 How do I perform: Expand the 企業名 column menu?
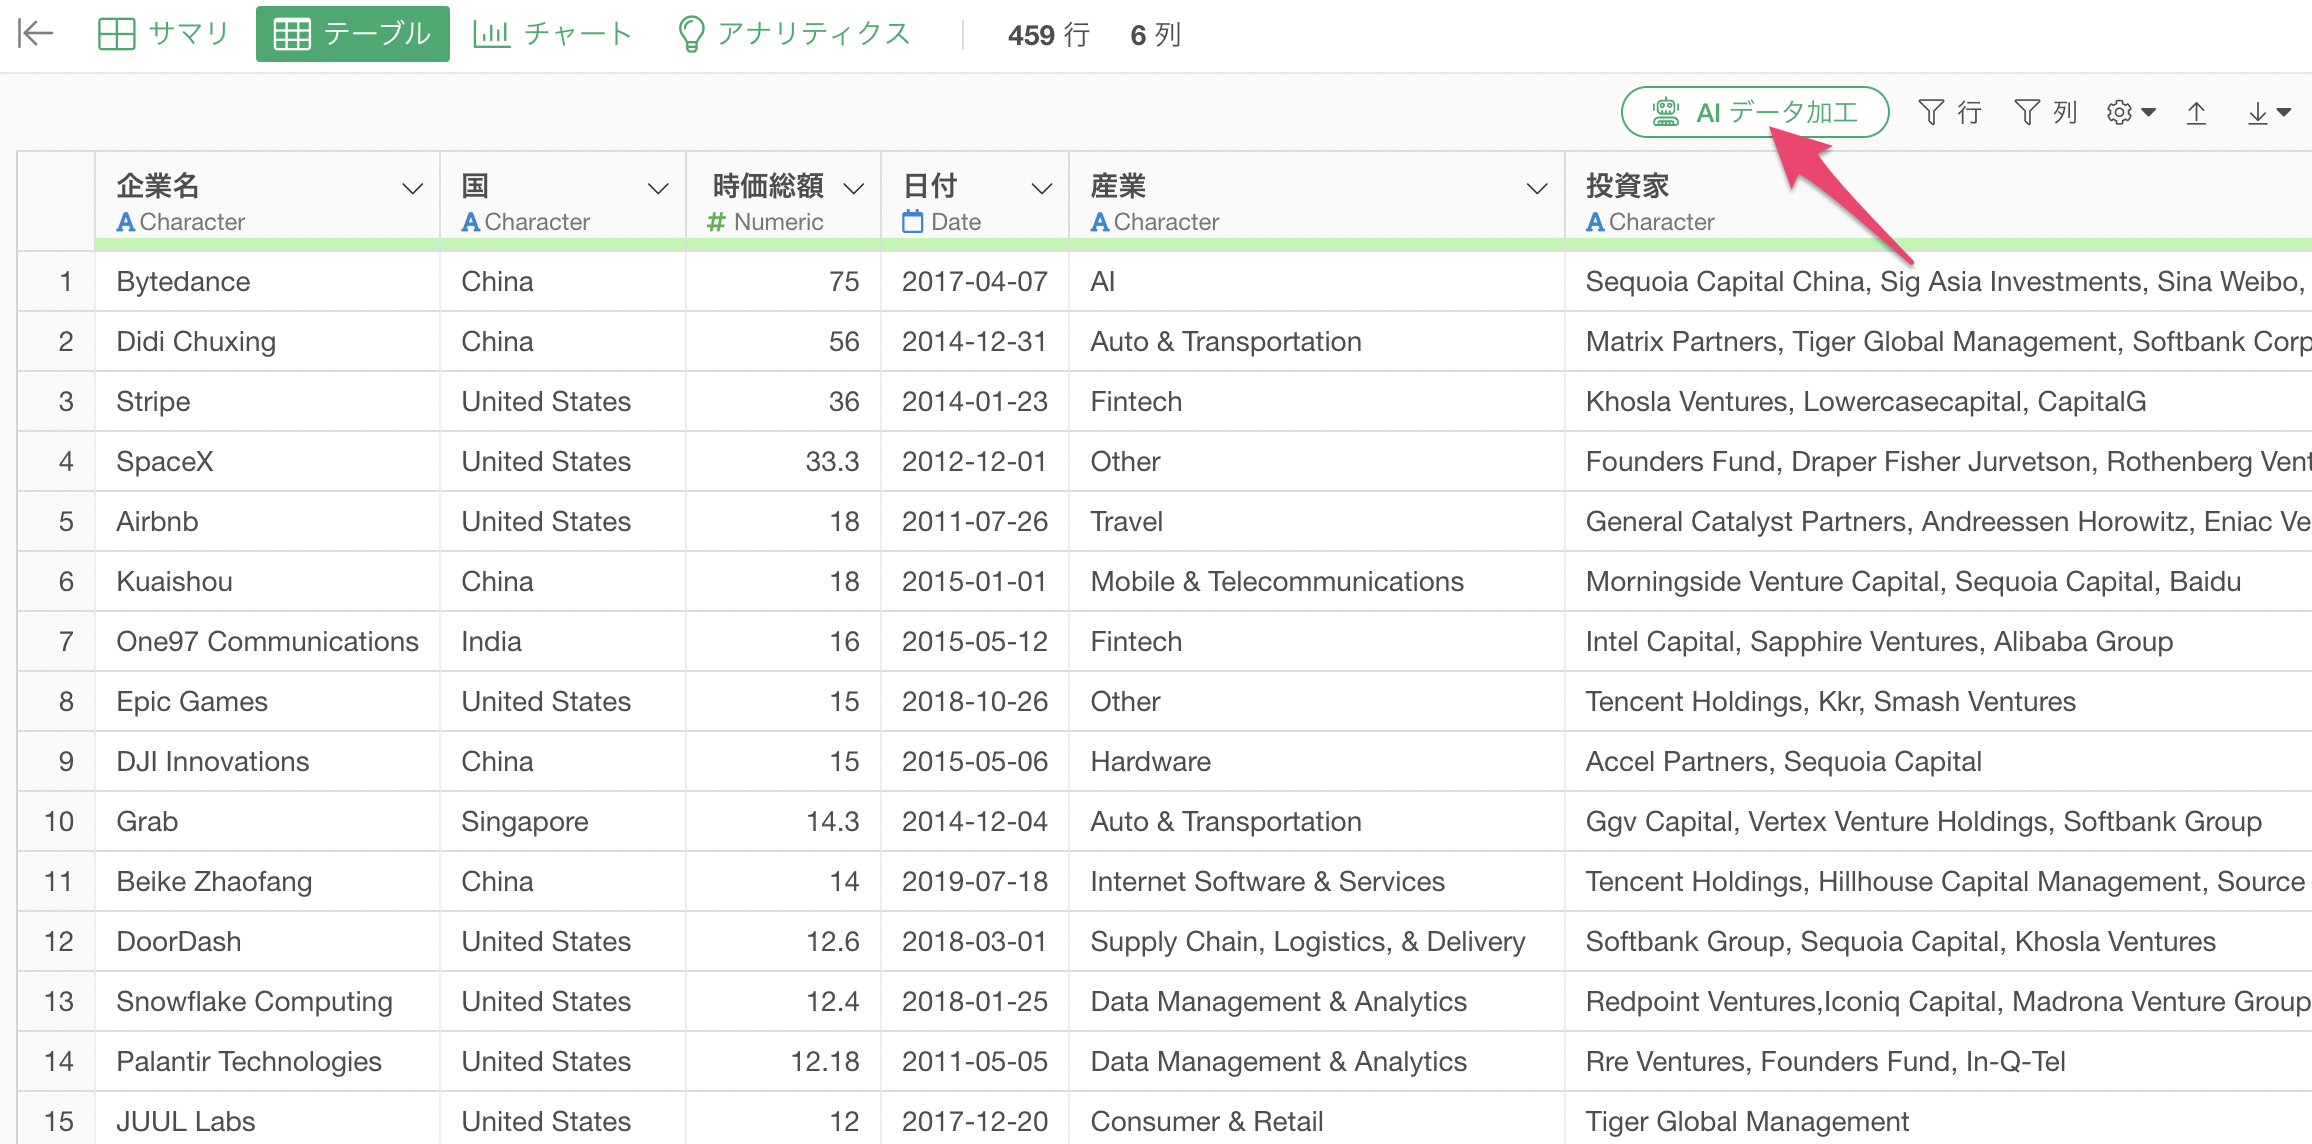point(412,189)
